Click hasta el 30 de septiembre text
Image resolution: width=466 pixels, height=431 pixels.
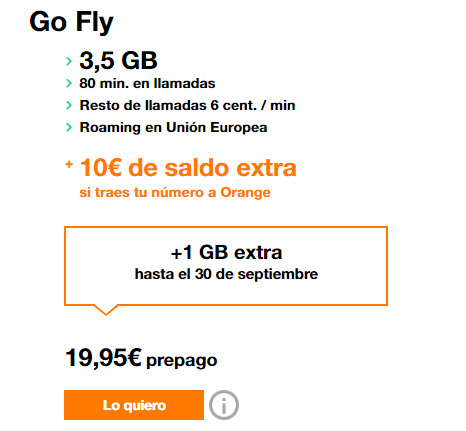[x=226, y=274]
